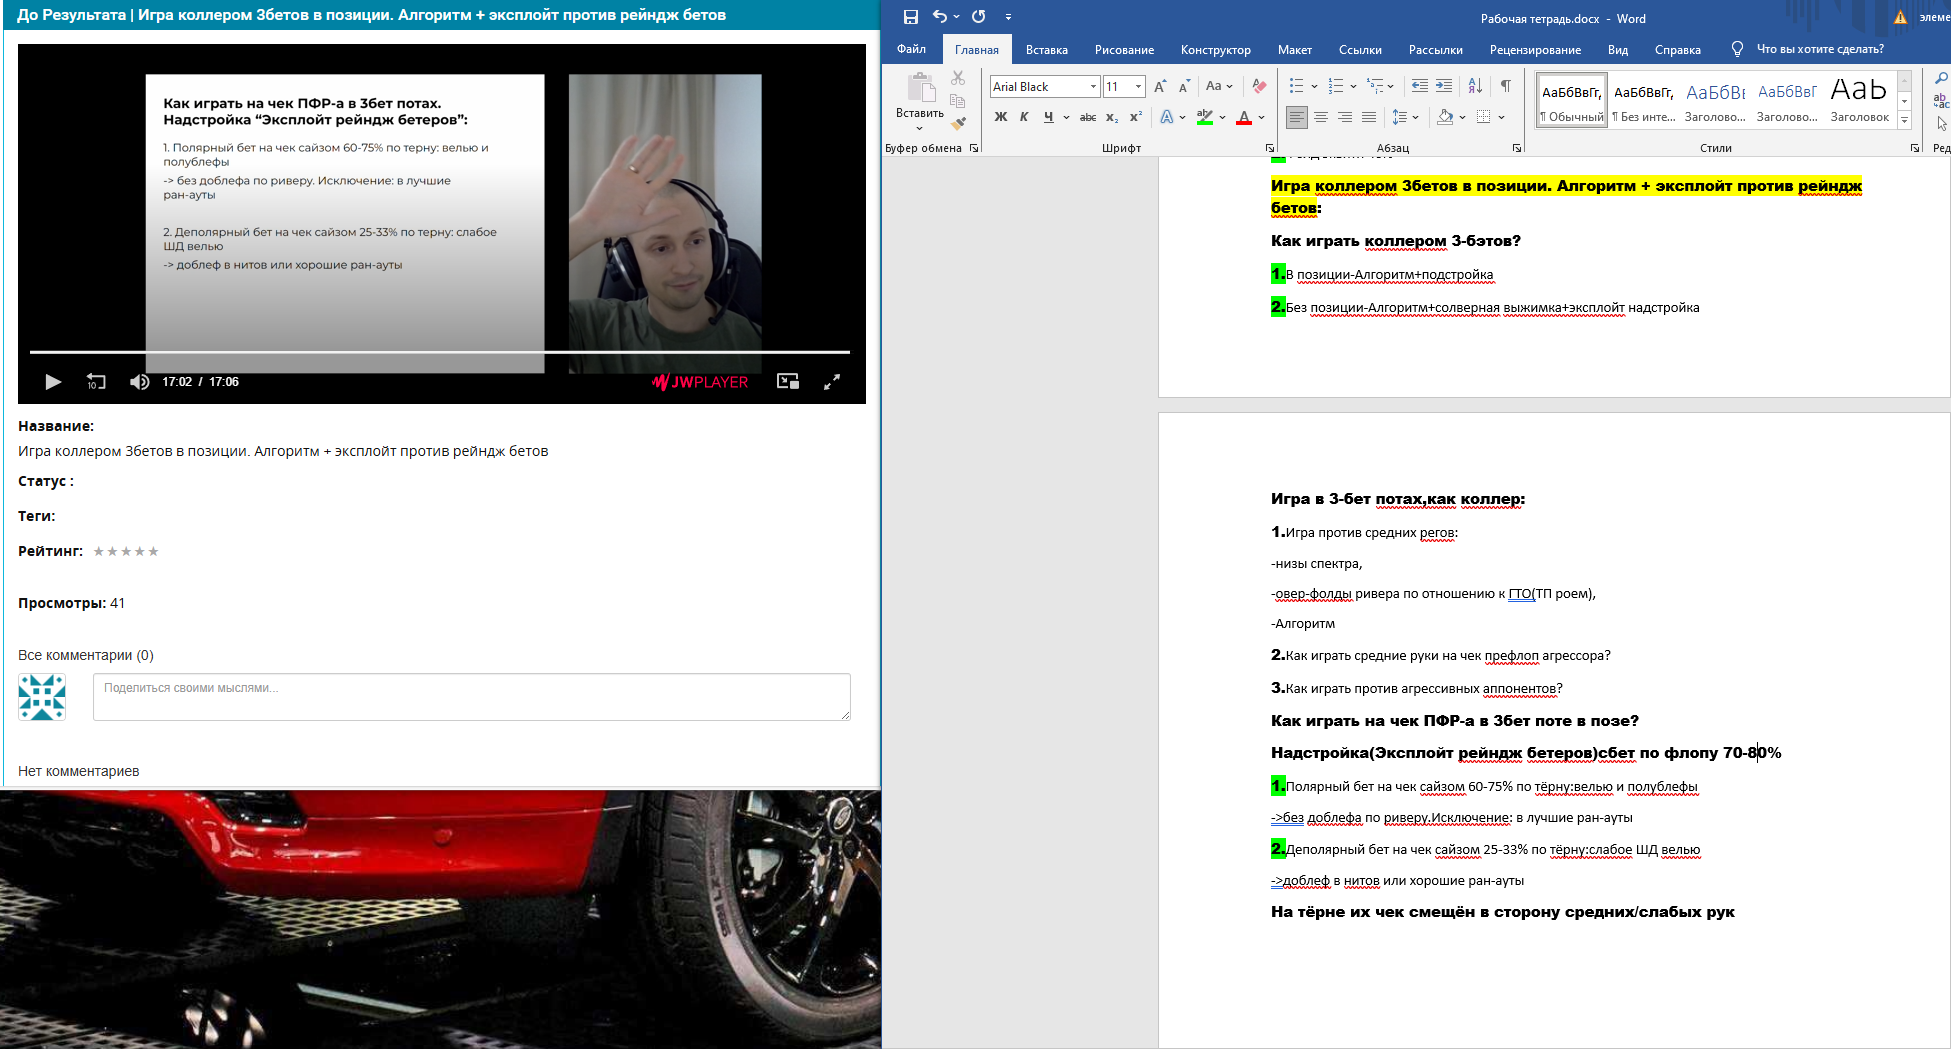Enable picture-in-picture mode in video player
Viewport: 1951px width, 1049px height.
click(788, 381)
